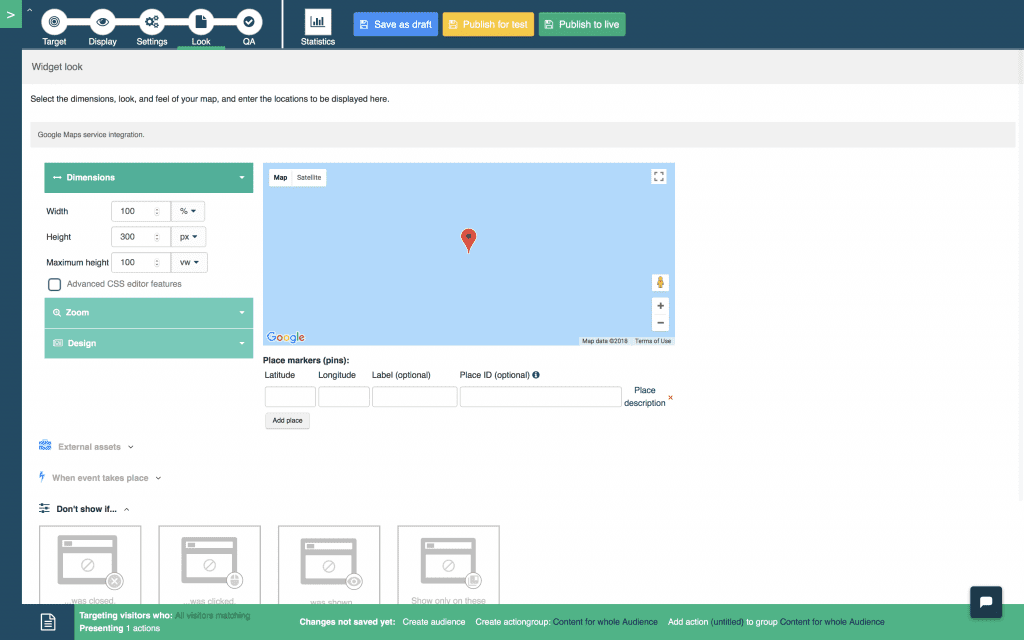The width and height of the screenshot is (1024, 640).
Task: Expand the Zoom panel
Action: [x=148, y=313]
